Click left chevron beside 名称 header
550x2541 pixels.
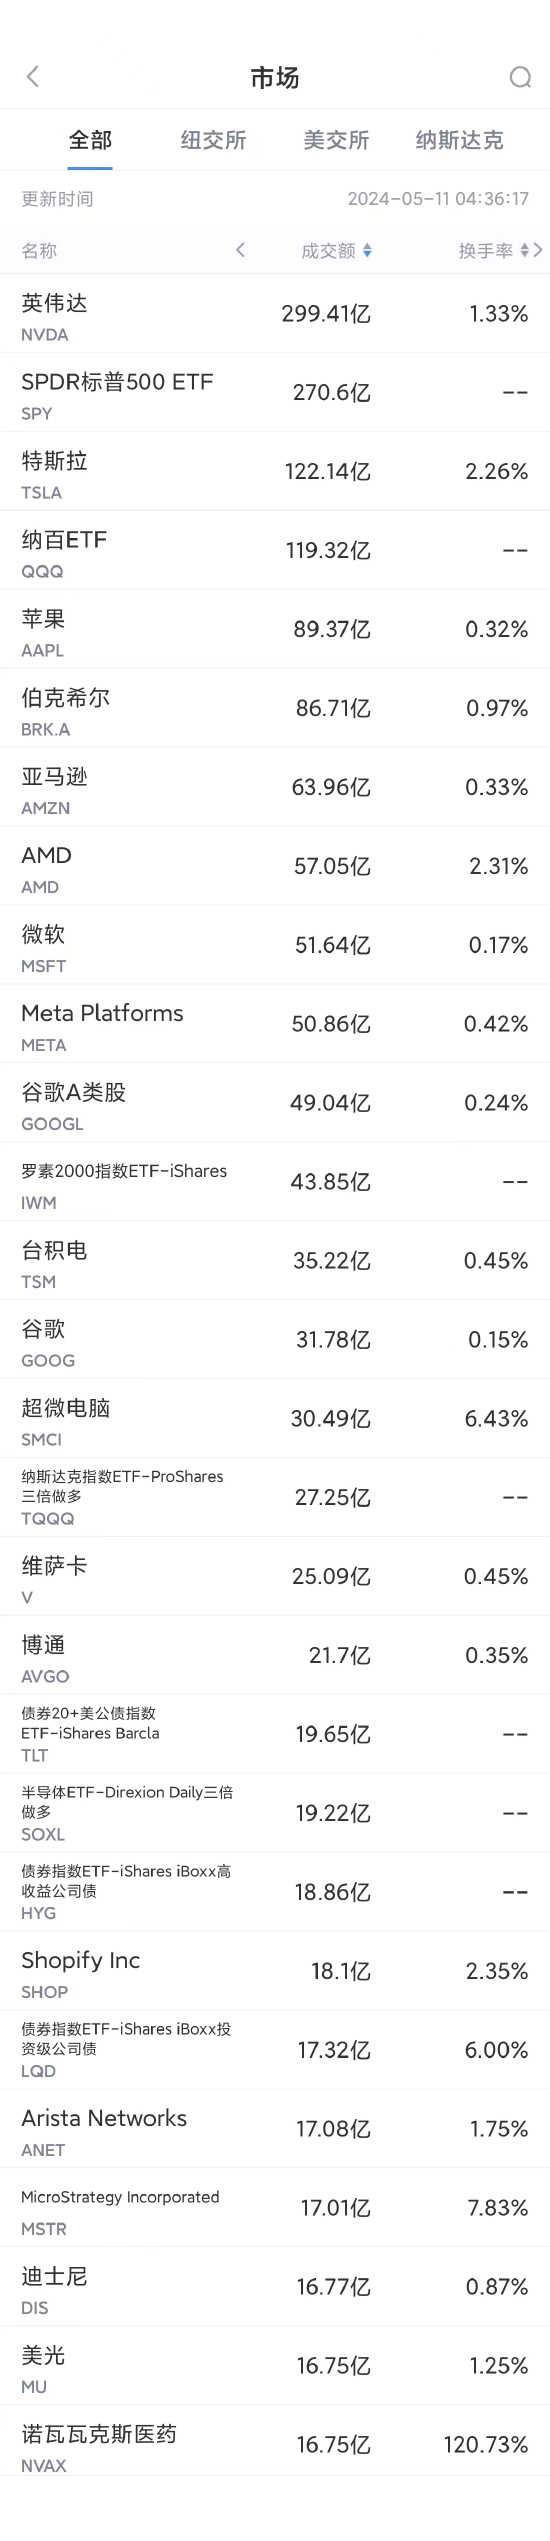pos(240,250)
